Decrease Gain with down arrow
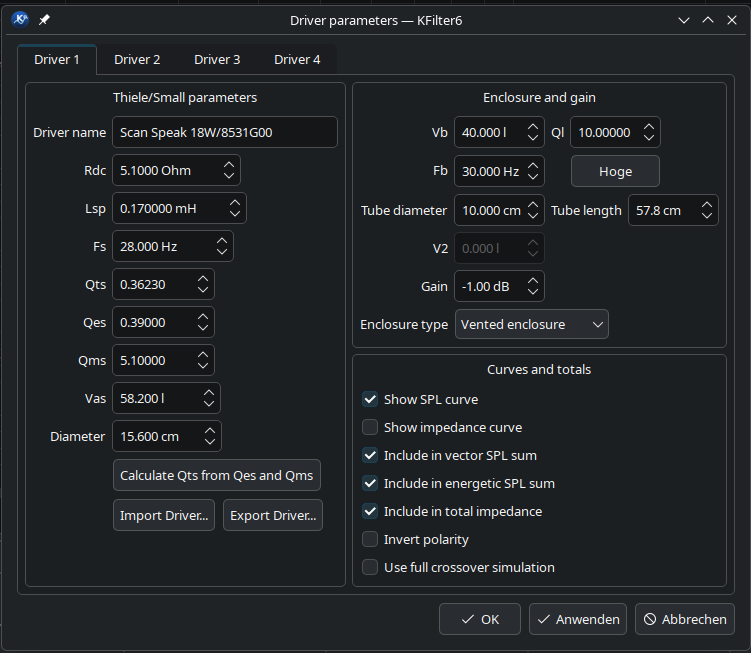The image size is (751, 653). point(533,292)
